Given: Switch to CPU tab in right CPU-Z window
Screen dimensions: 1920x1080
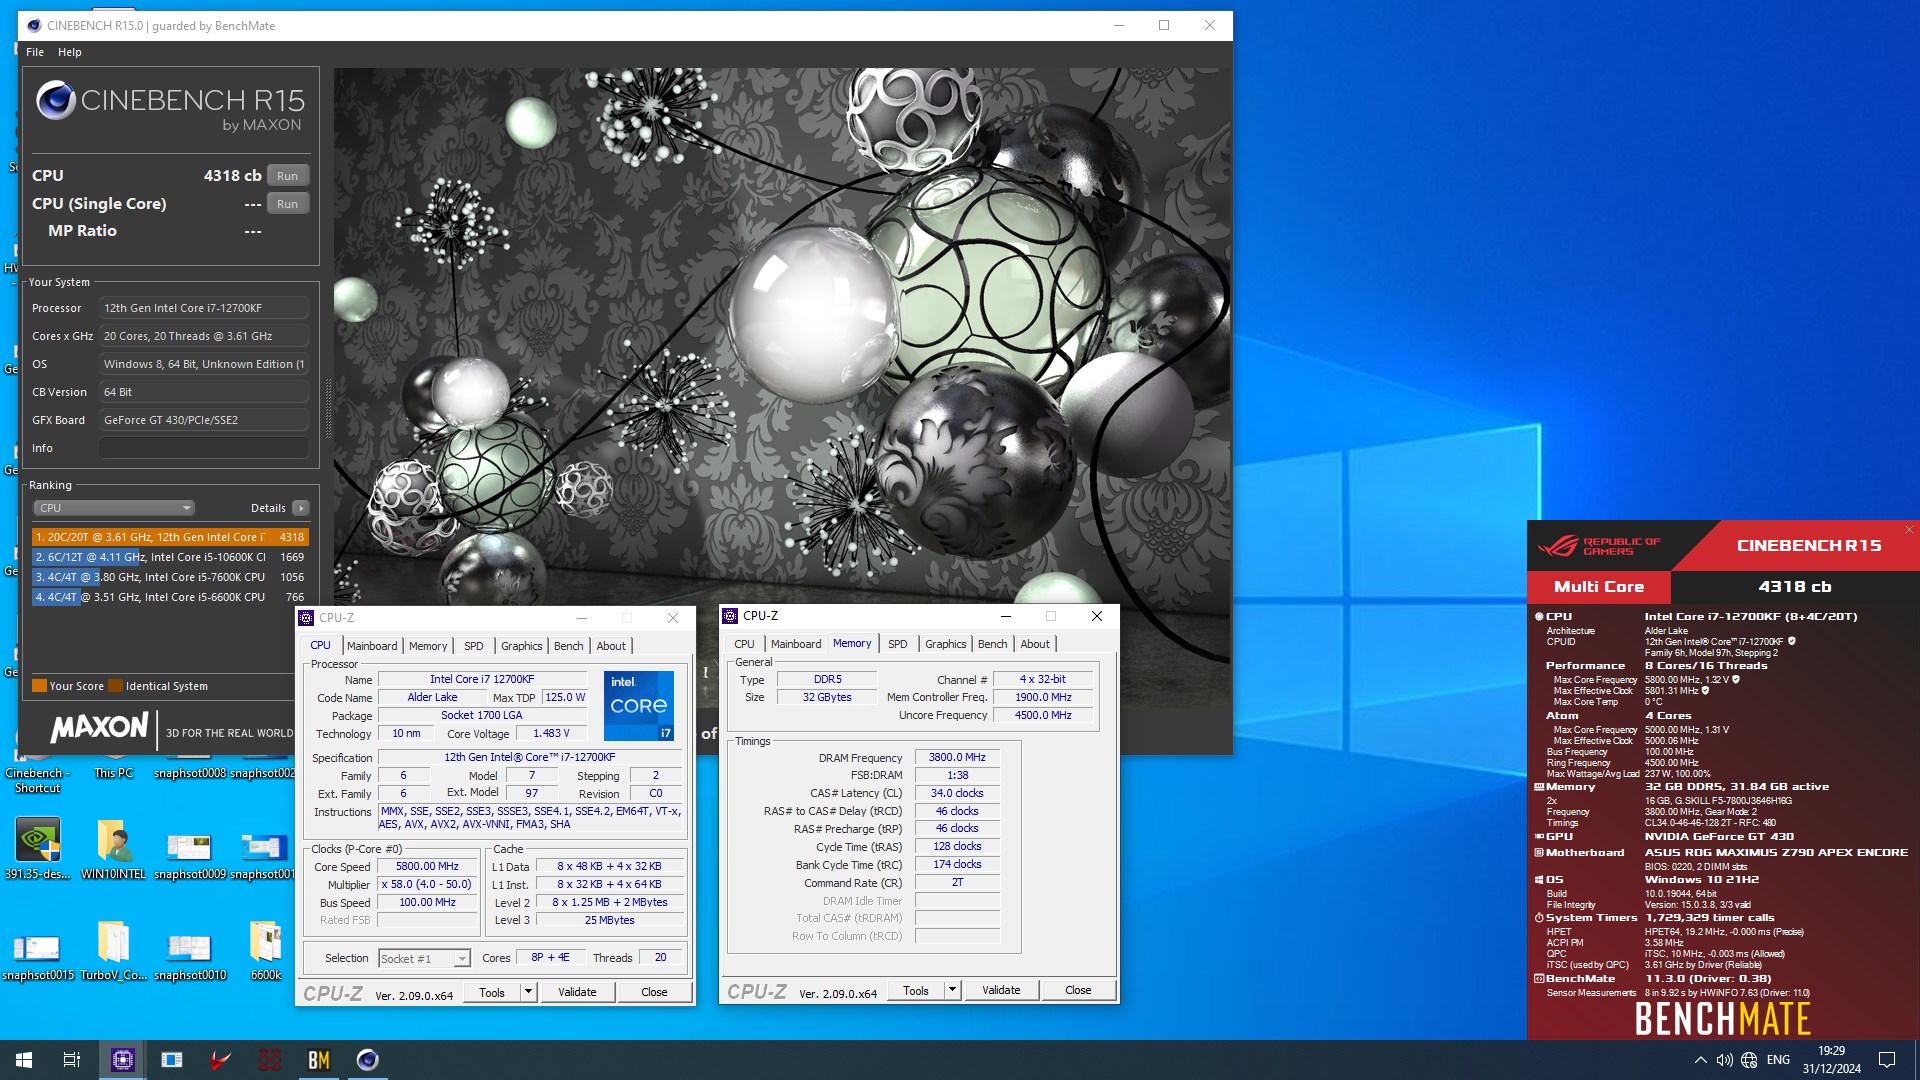Looking at the screenshot, I should (x=744, y=644).
